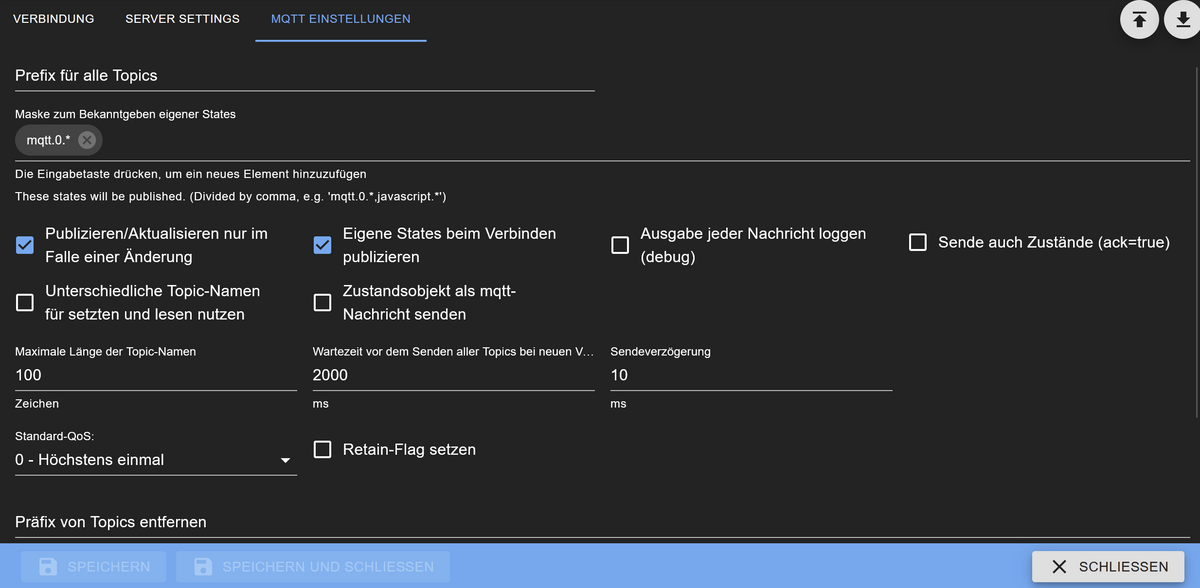Open the Server Settings tab
This screenshot has width=1200, height=588.
pyautogui.click(x=182, y=19)
